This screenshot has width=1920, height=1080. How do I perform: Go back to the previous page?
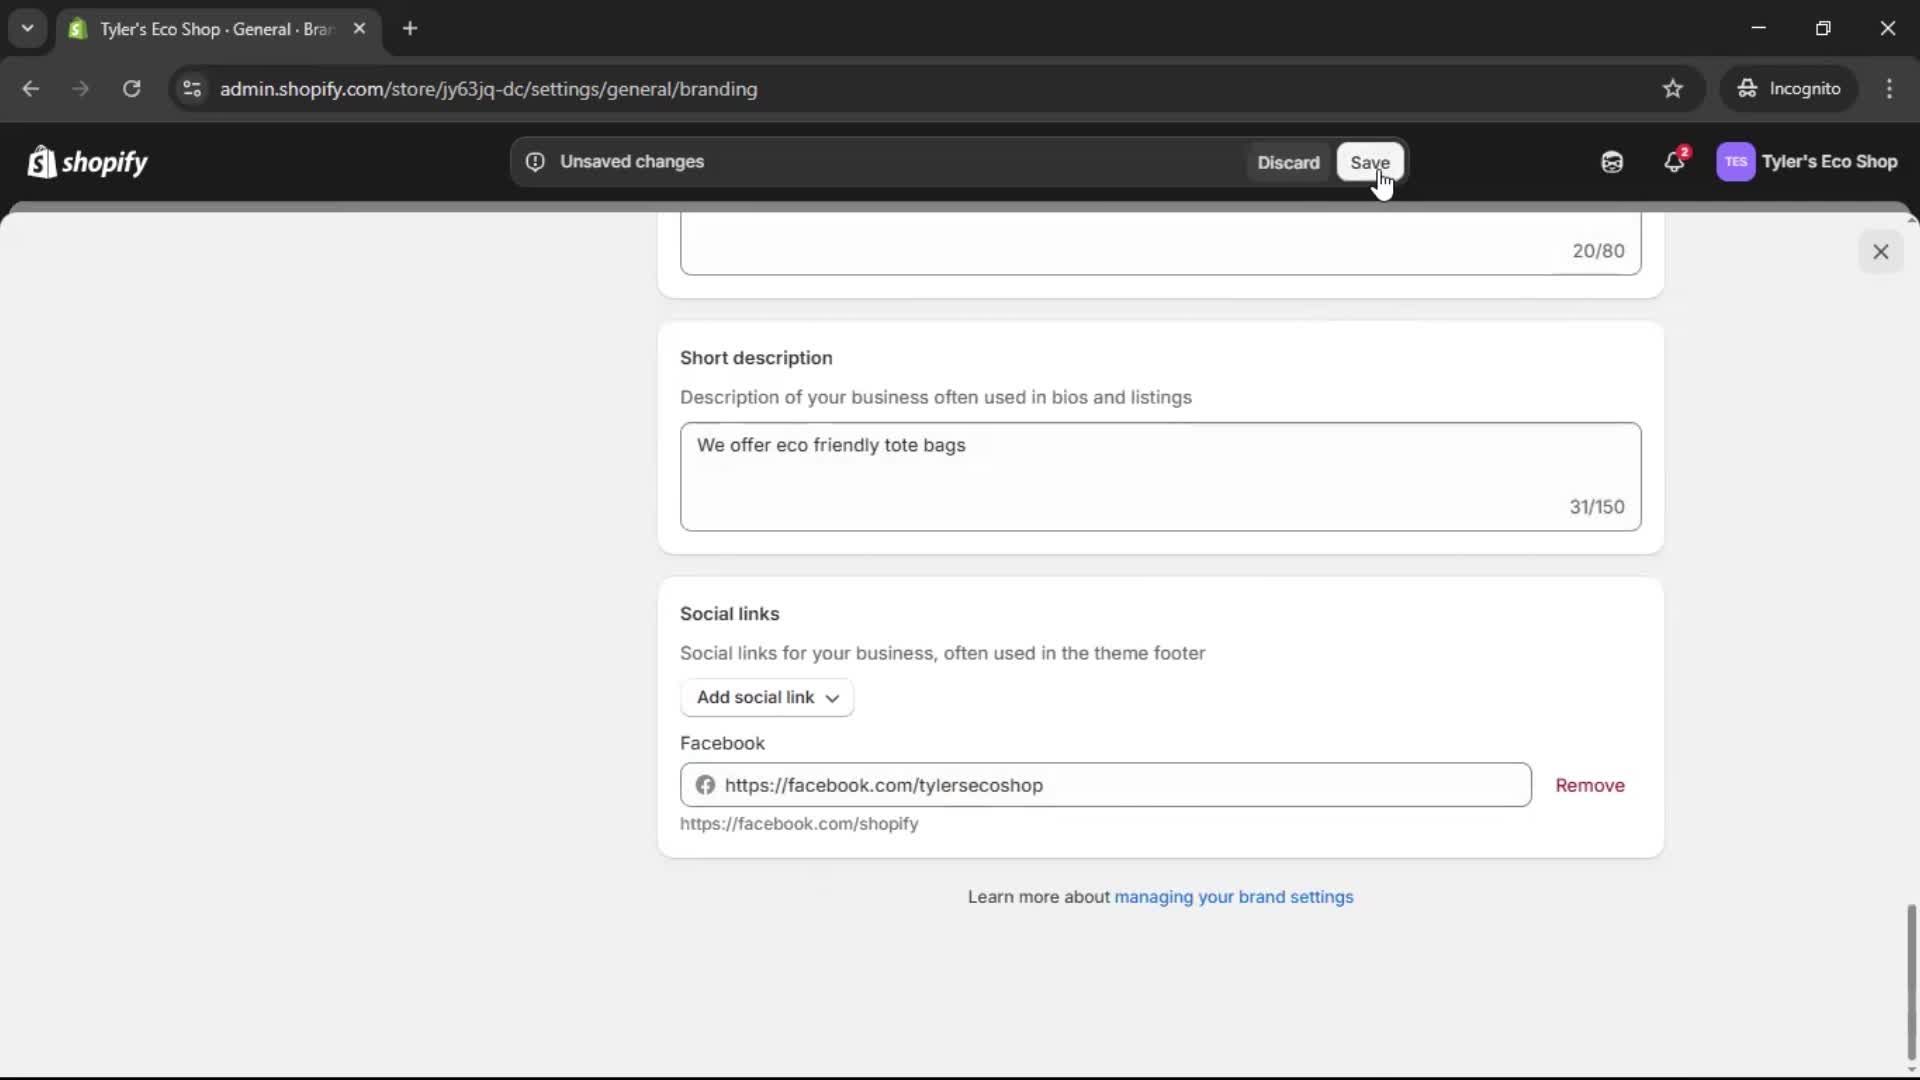pos(31,89)
